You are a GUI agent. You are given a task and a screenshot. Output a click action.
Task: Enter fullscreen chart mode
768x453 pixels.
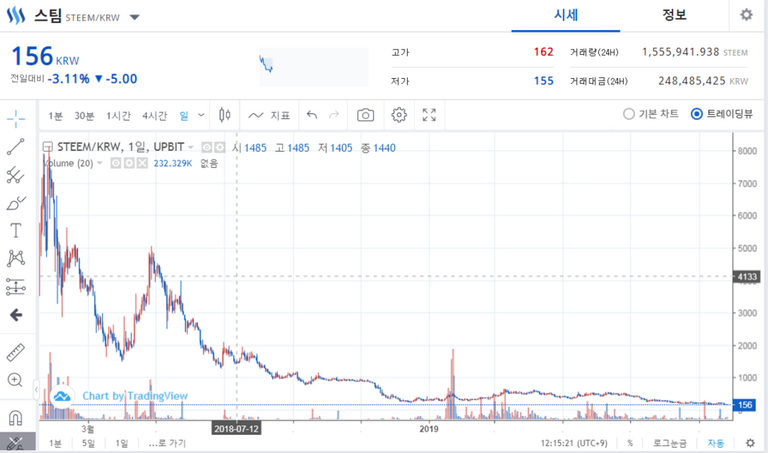click(x=429, y=115)
